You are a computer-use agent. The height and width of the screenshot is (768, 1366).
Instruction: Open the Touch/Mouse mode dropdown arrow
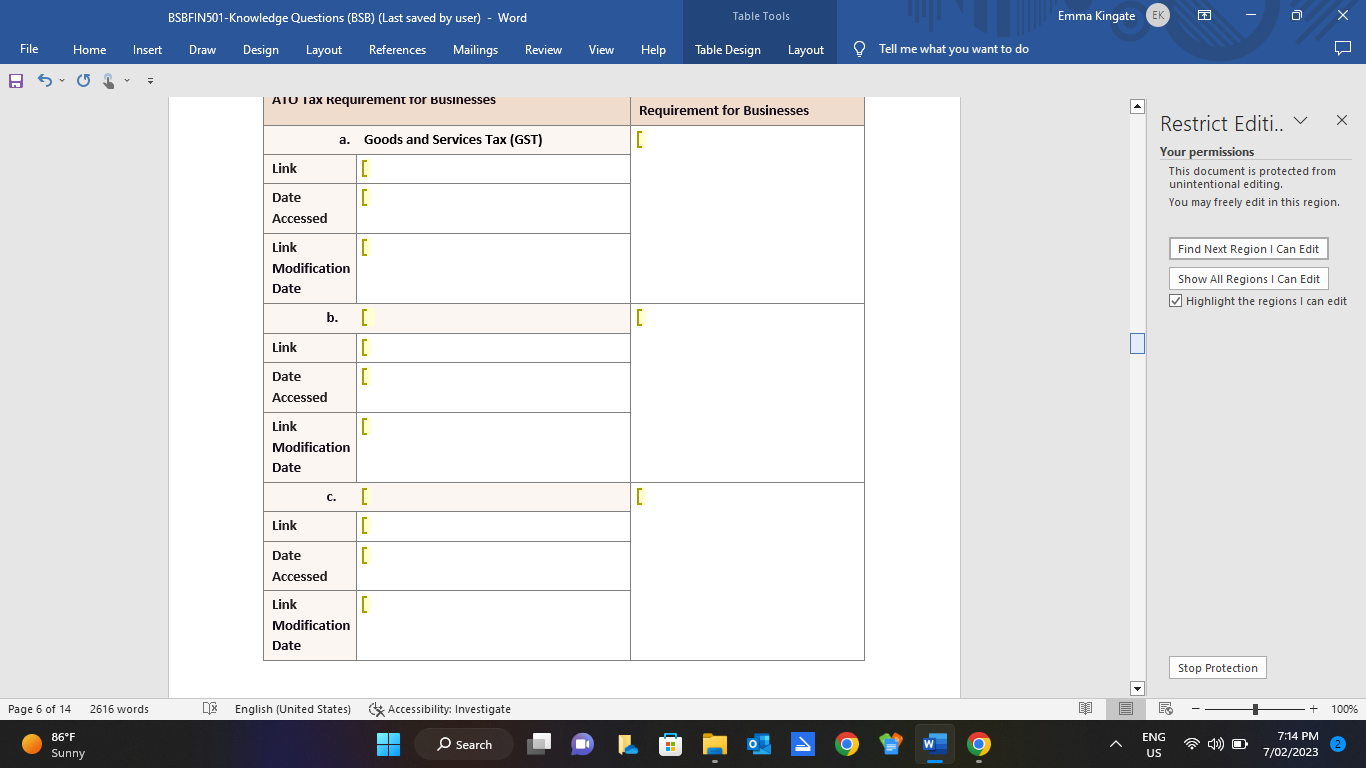point(127,80)
